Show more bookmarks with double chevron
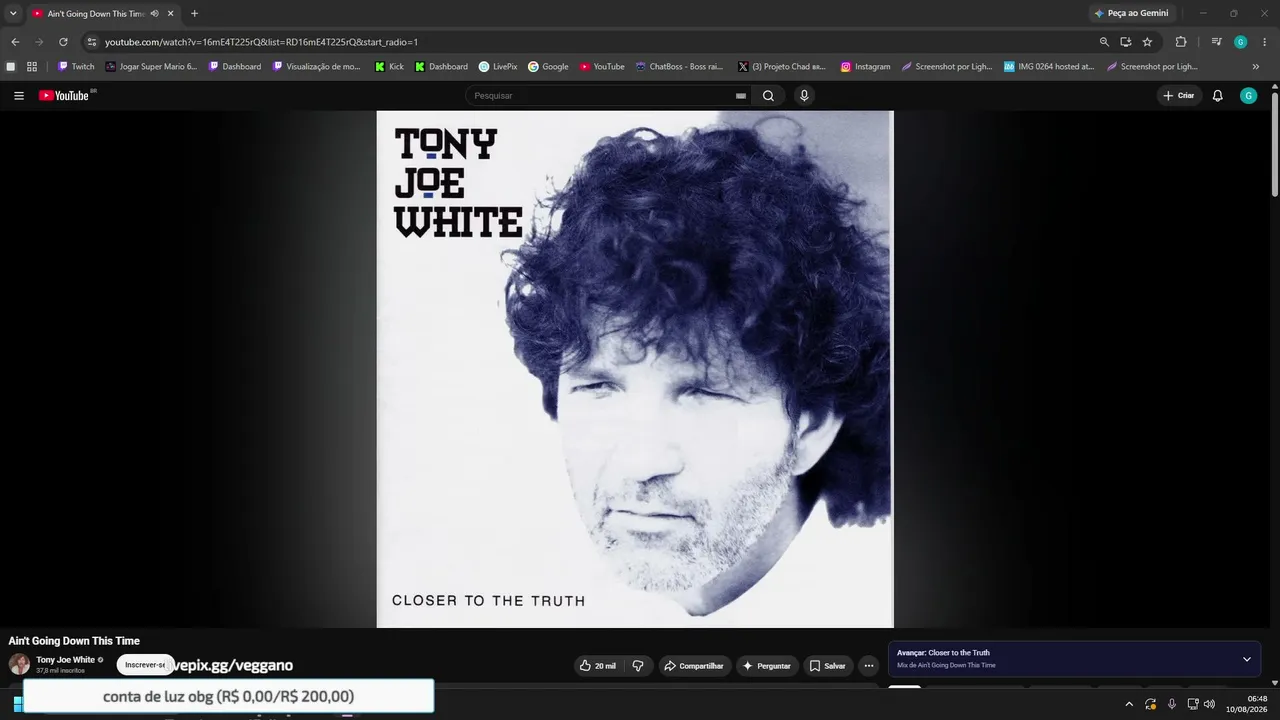The image size is (1280, 720). point(1256,67)
